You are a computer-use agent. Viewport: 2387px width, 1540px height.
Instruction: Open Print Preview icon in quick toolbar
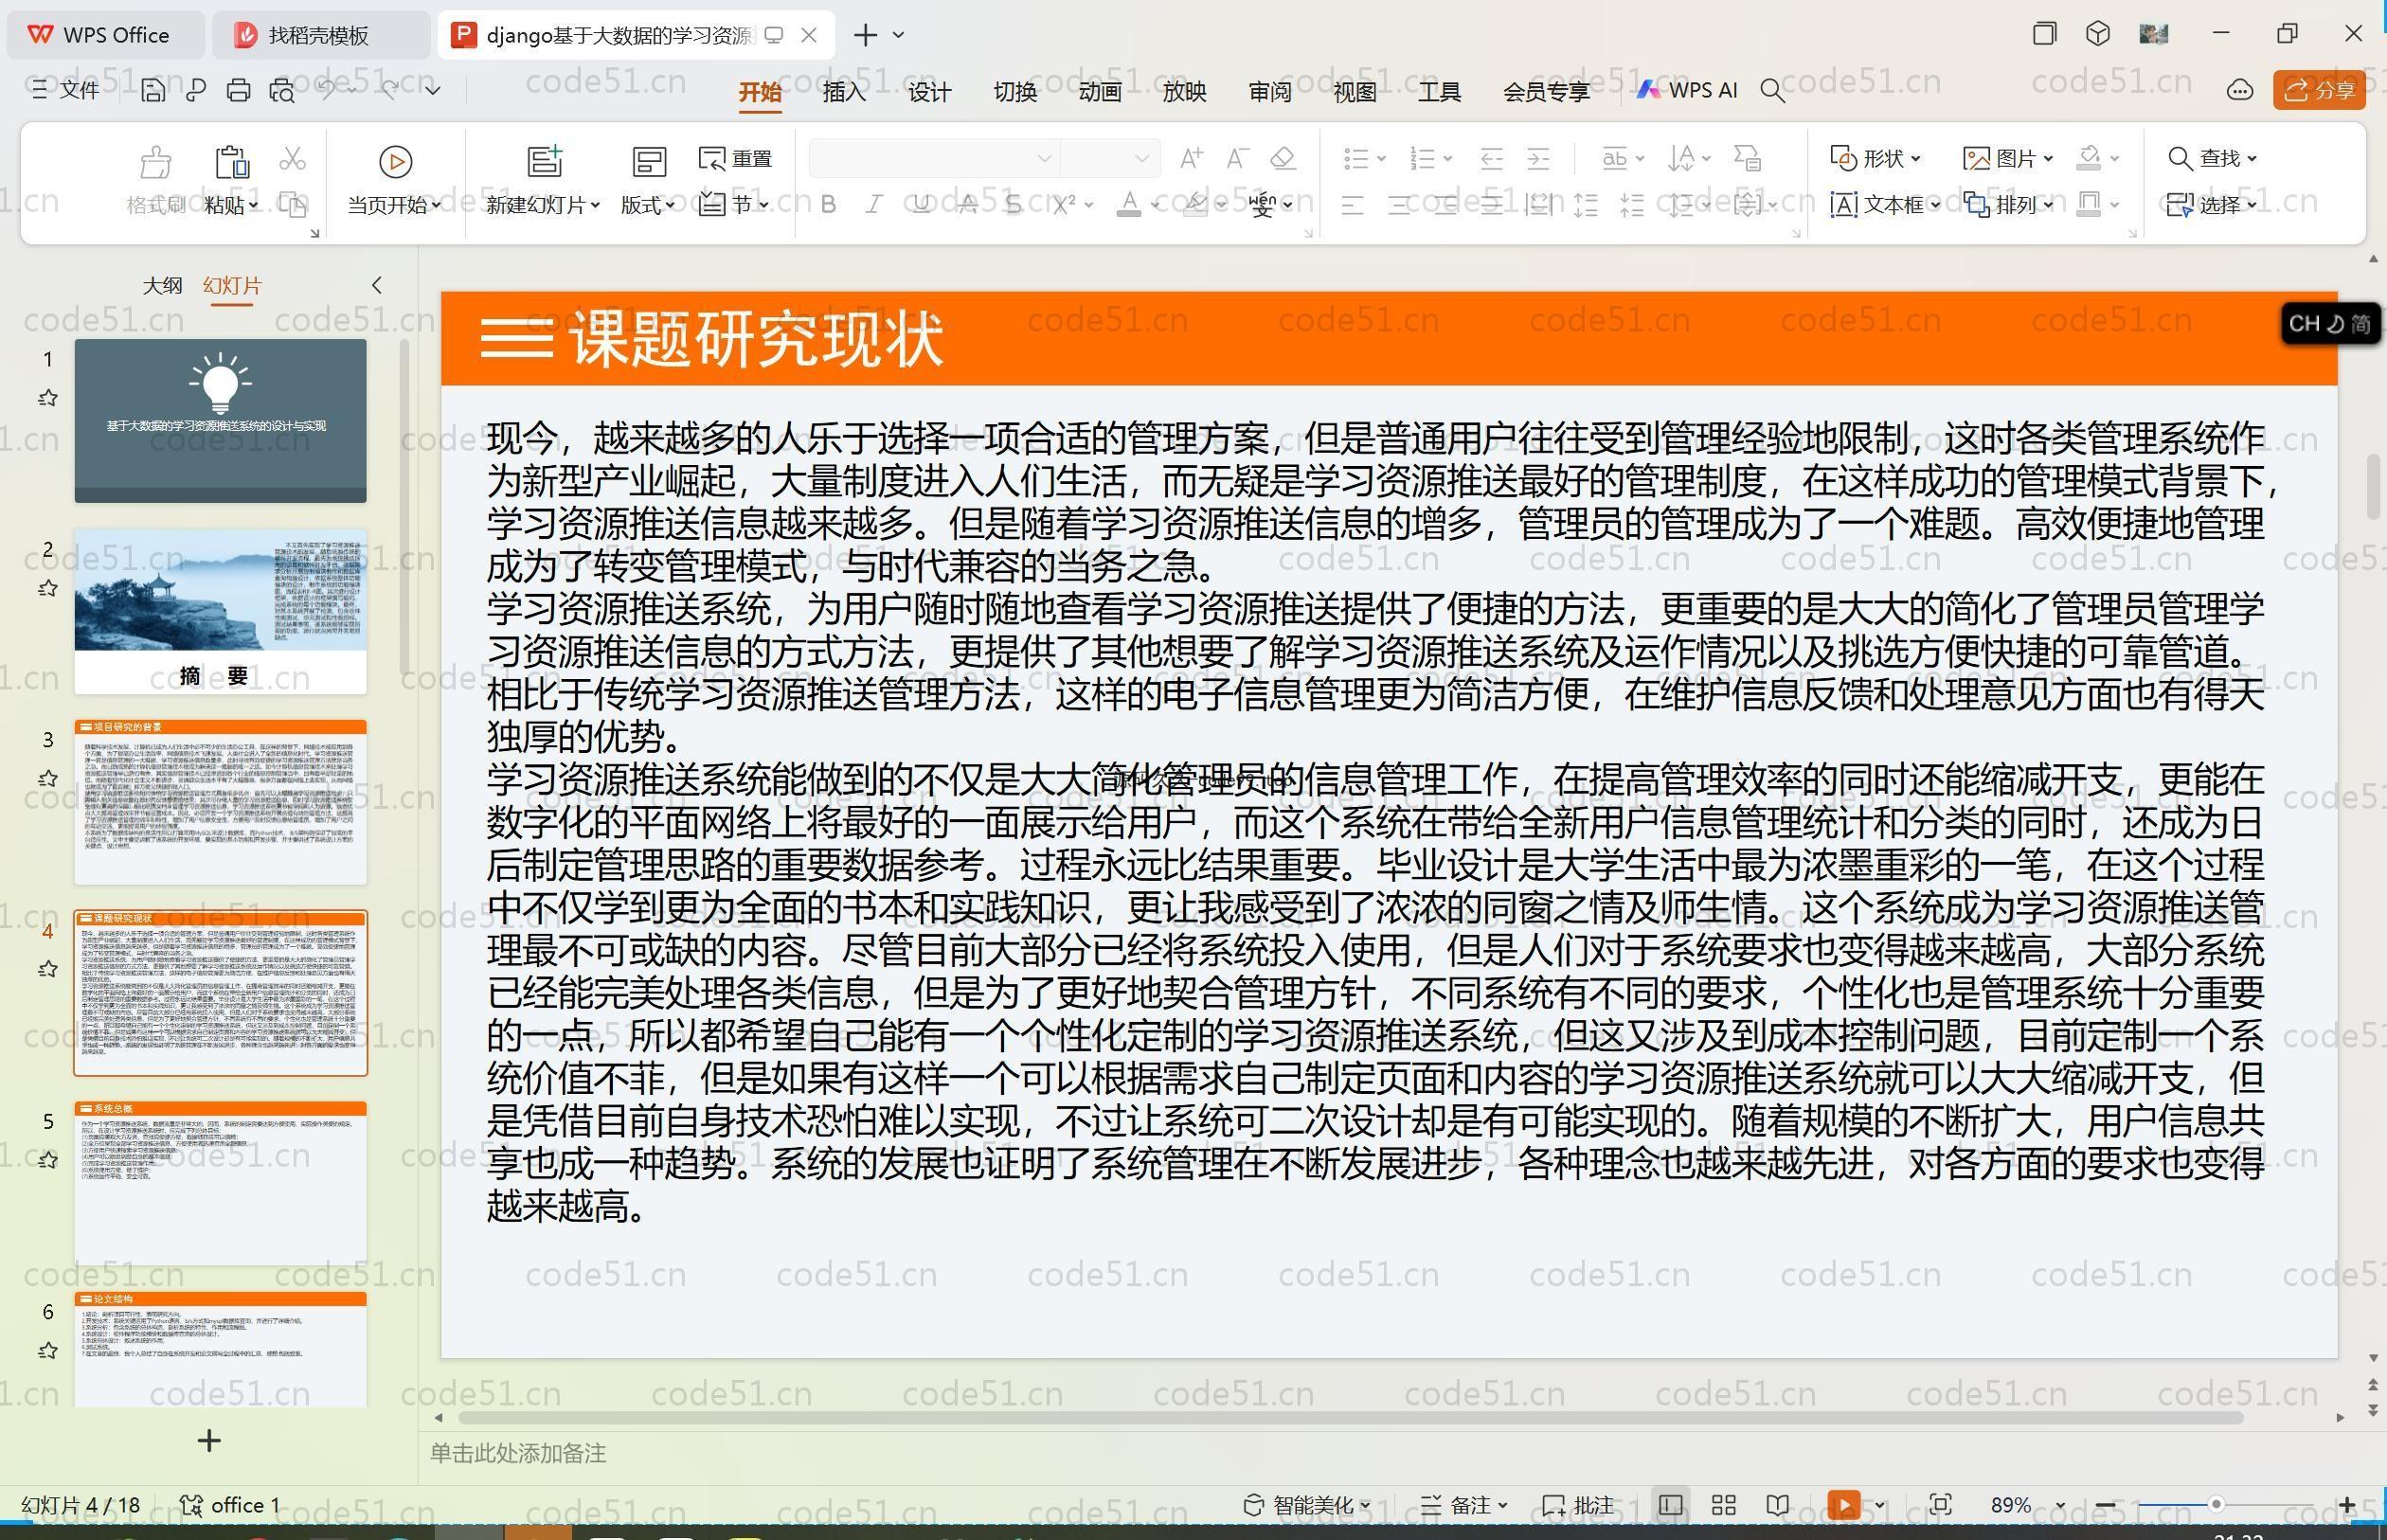(282, 91)
